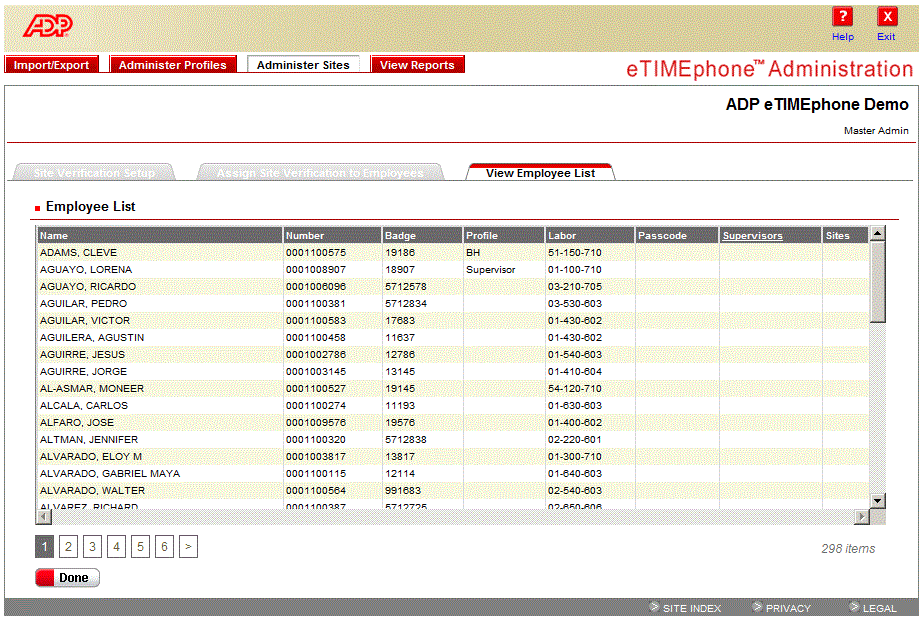
Task: Click the Privacy arrow icon in footer
Action: [x=757, y=606]
